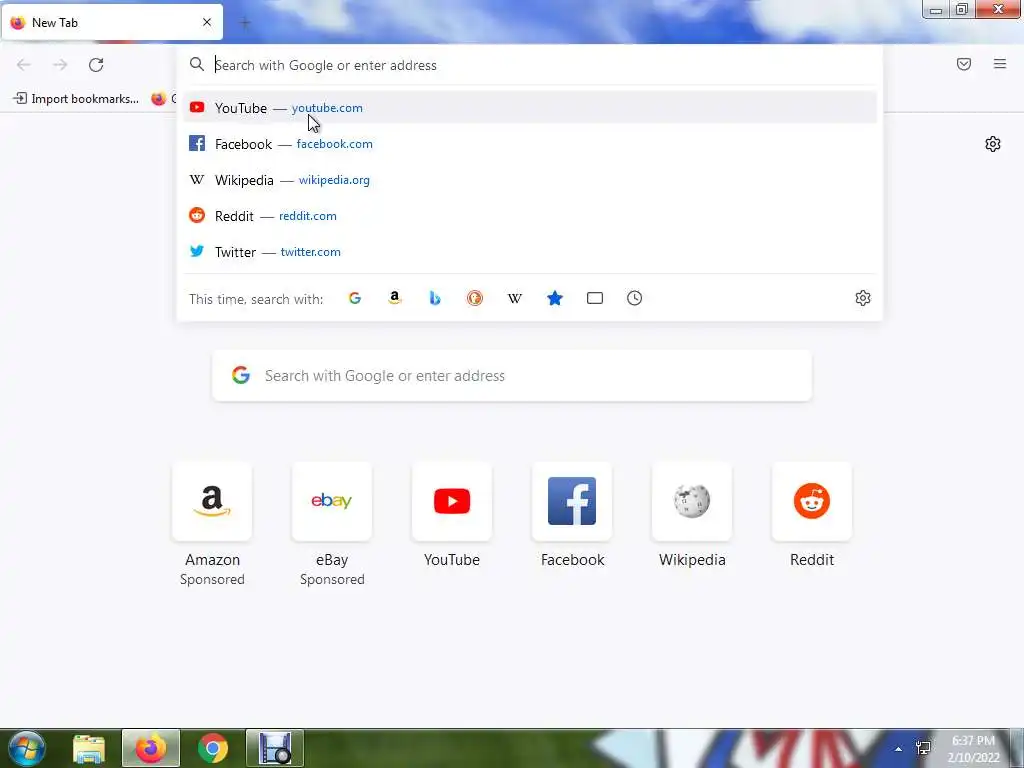1024x768 pixels.
Task: Focus the address bar search field
Action: [529, 65]
